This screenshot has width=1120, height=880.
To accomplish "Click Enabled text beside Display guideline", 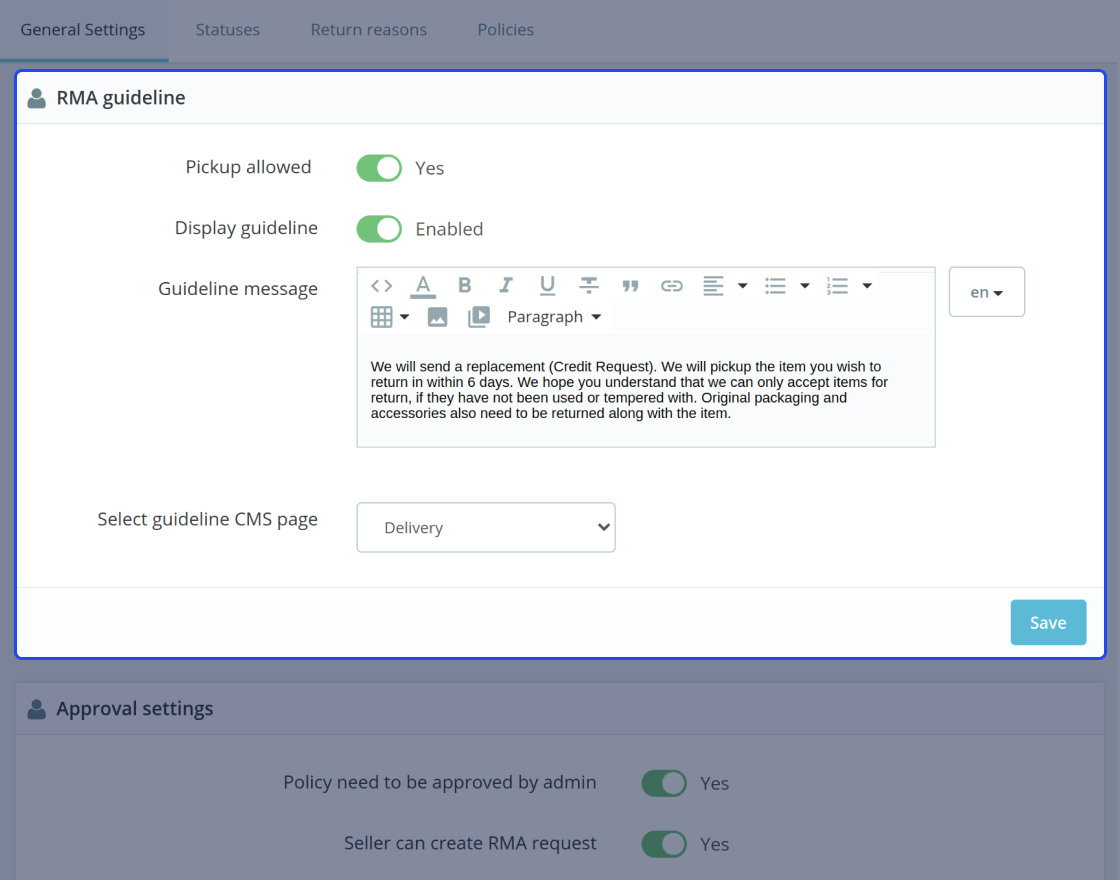I will click(449, 229).
